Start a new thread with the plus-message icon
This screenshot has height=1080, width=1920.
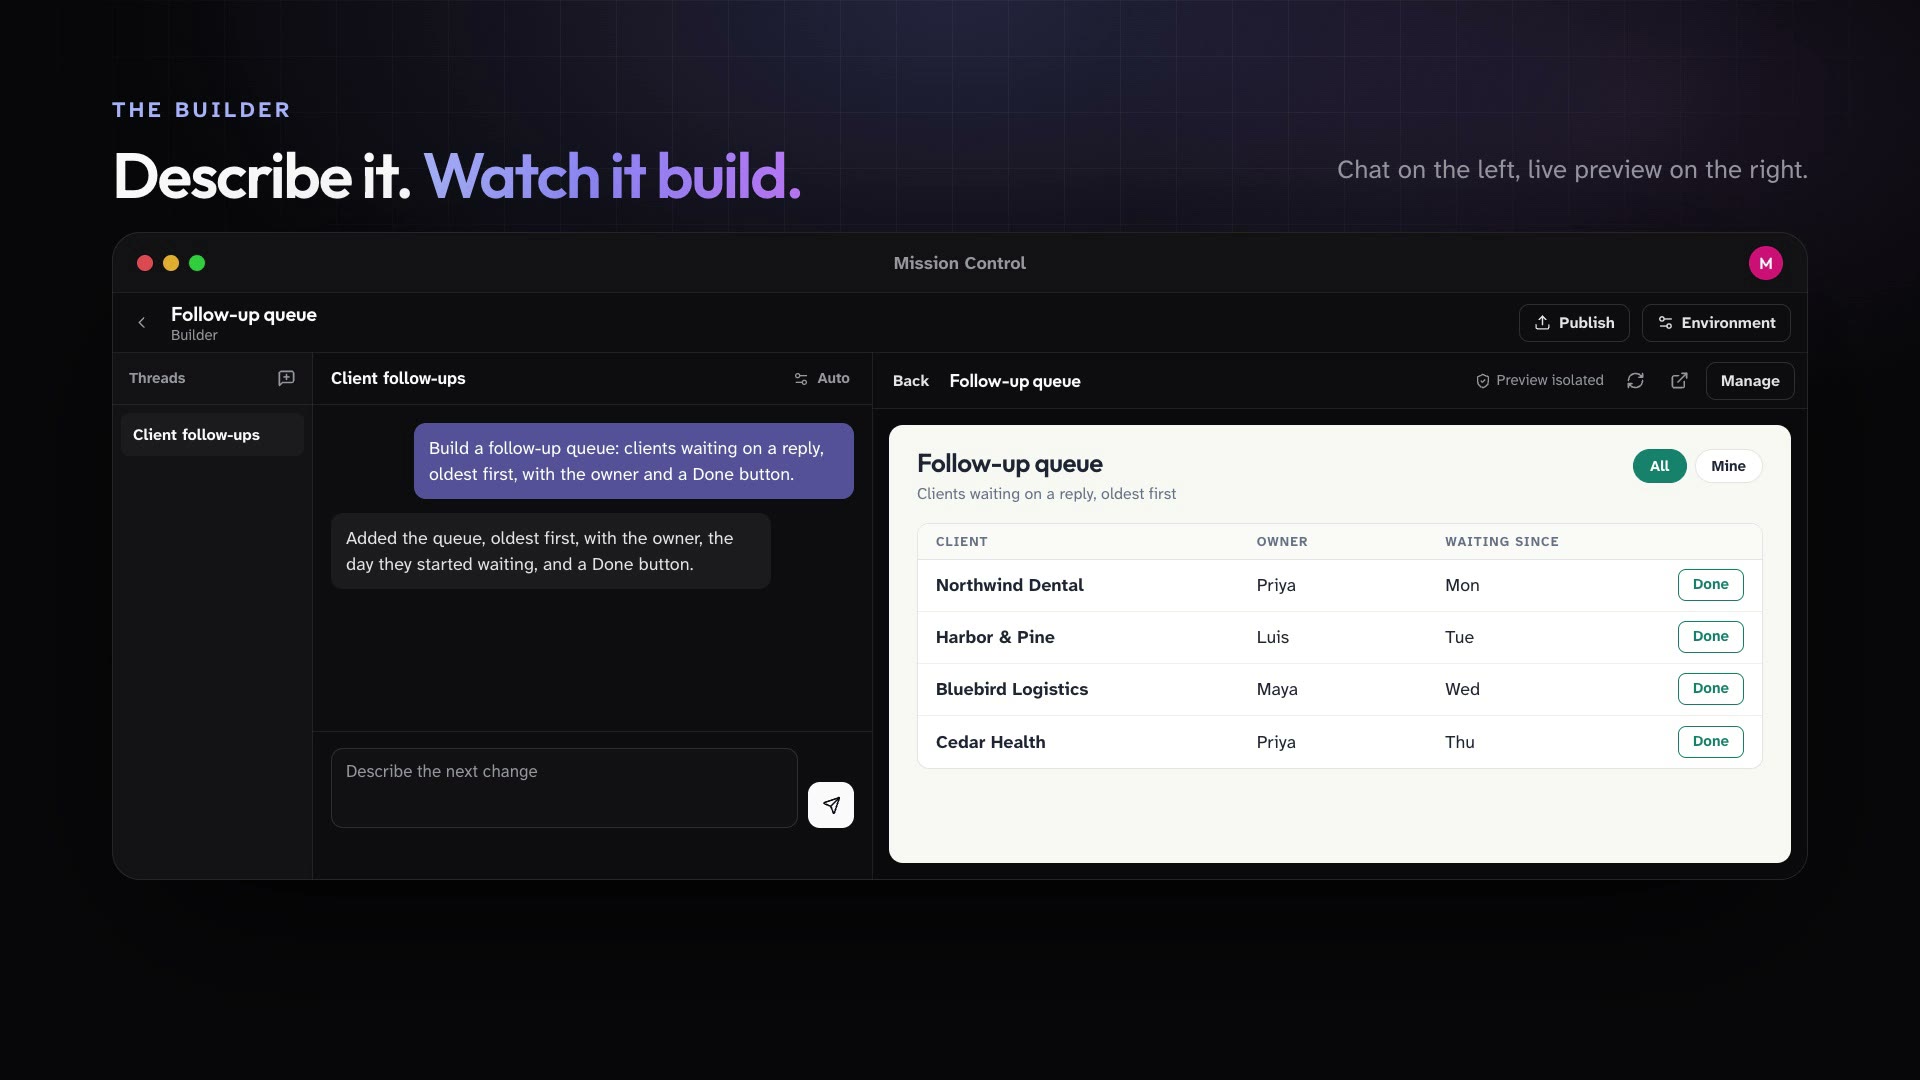pyautogui.click(x=286, y=378)
